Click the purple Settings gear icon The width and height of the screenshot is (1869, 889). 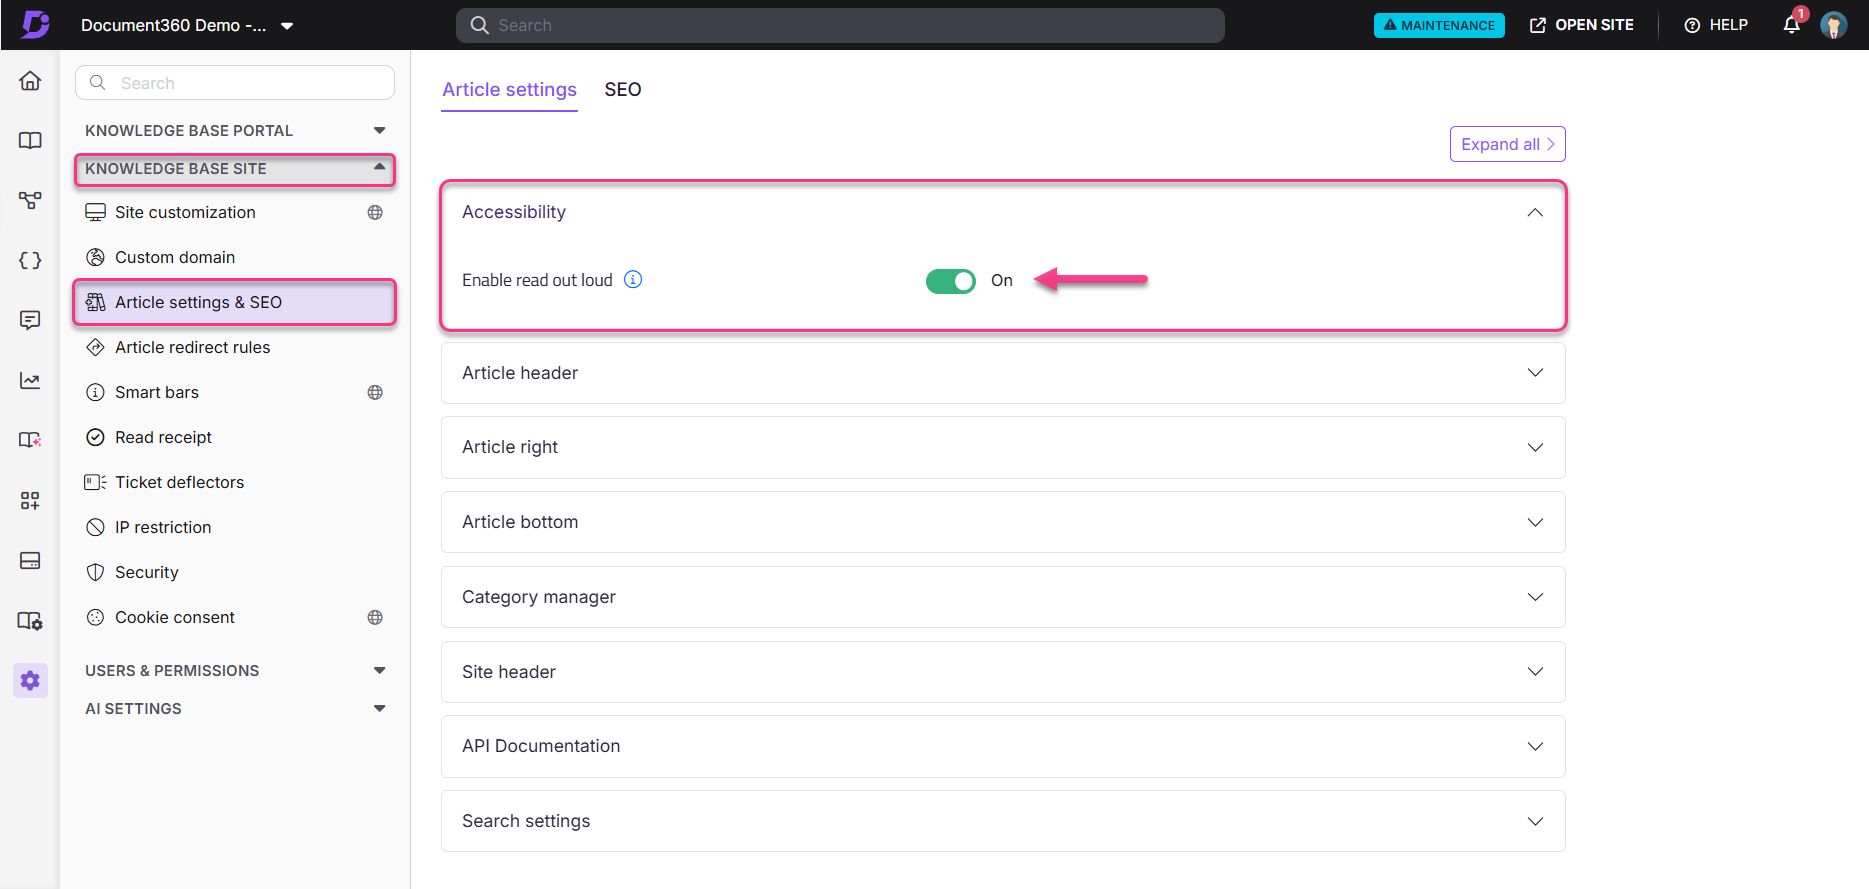click(30, 681)
